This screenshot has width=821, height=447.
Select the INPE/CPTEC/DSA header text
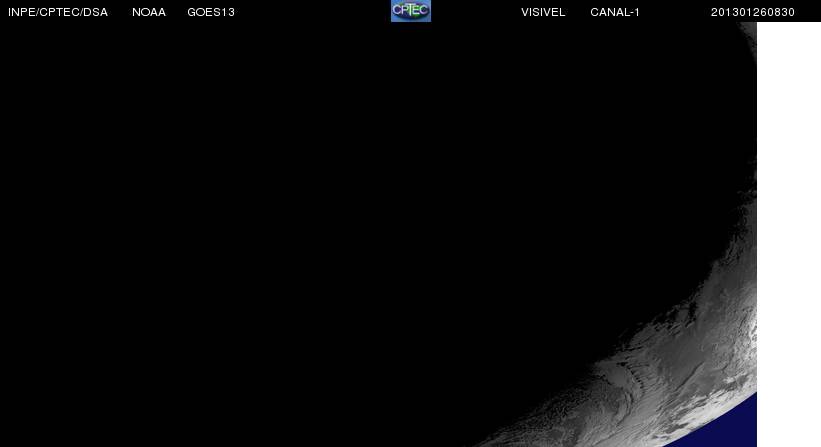[58, 12]
